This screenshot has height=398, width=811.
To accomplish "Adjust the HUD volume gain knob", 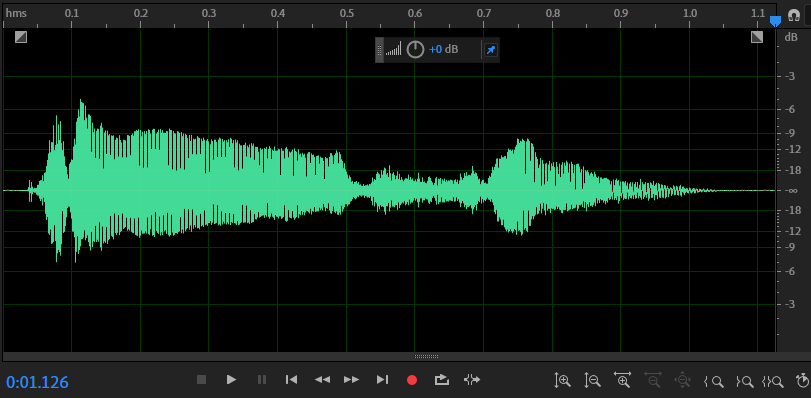I will 415,50.
